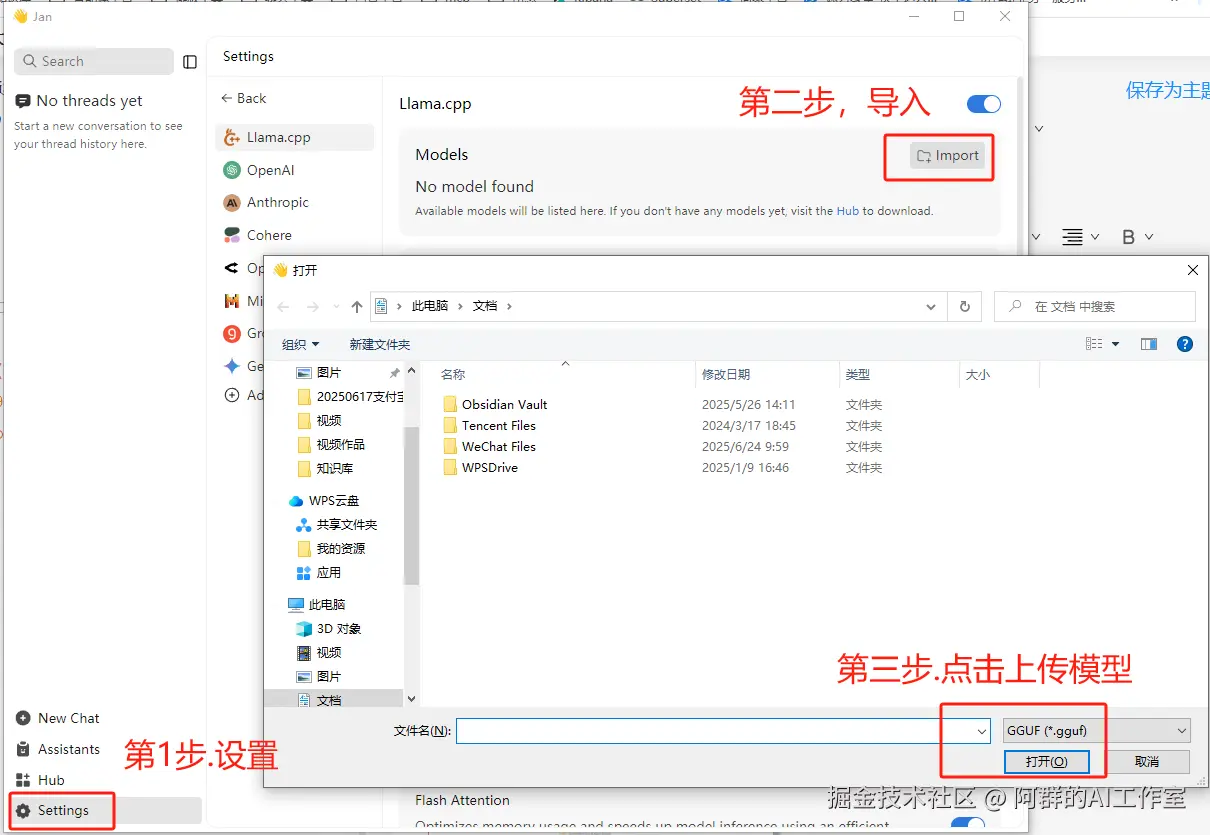
Task: Click the forward arrow in file dialog
Action: (x=313, y=307)
